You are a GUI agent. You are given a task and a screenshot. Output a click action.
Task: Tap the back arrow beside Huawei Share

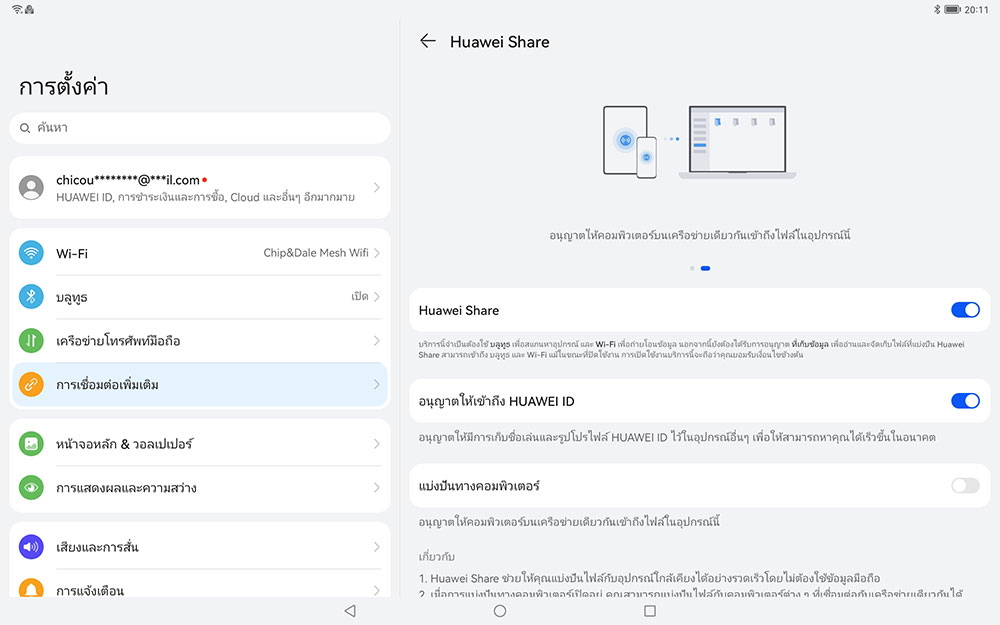click(x=428, y=41)
